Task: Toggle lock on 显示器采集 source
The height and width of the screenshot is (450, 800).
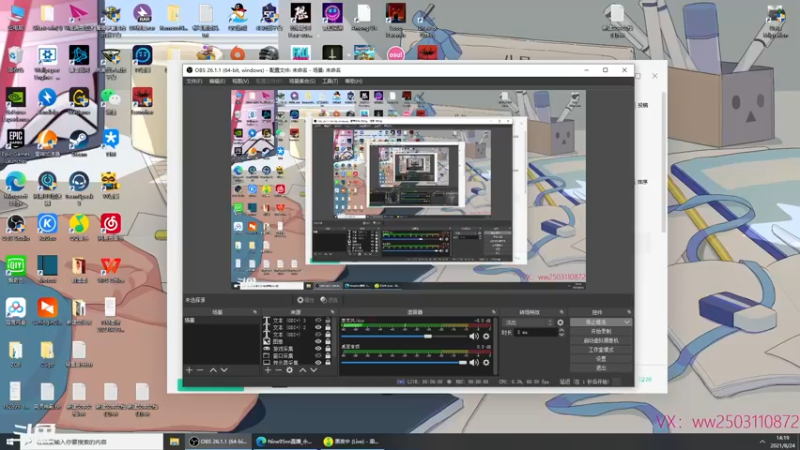Action: 328,362
